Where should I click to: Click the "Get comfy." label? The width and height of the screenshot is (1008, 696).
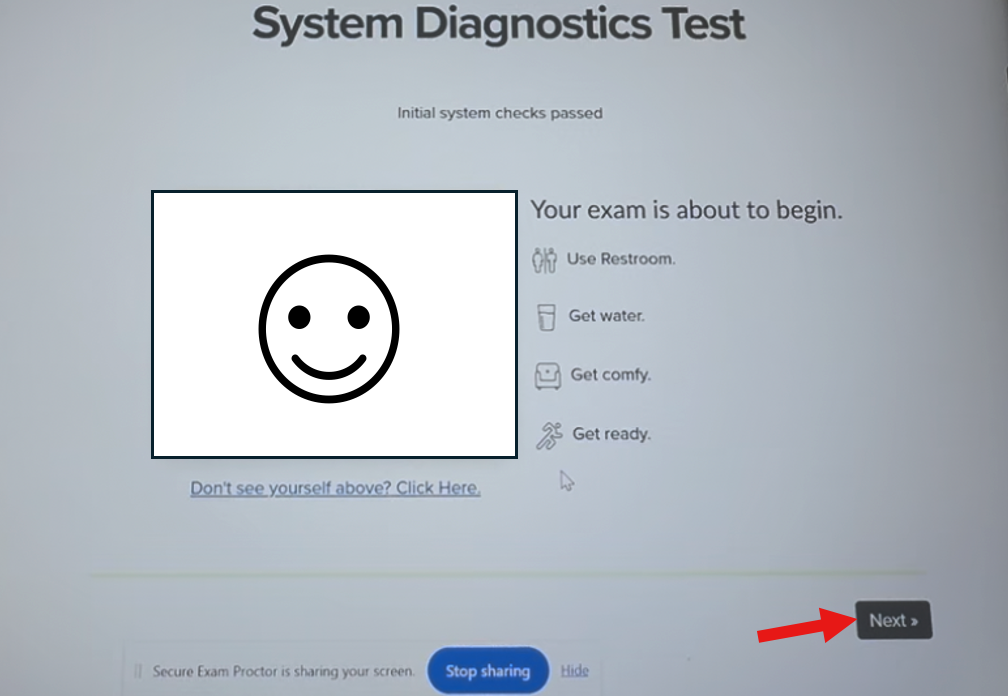point(611,375)
